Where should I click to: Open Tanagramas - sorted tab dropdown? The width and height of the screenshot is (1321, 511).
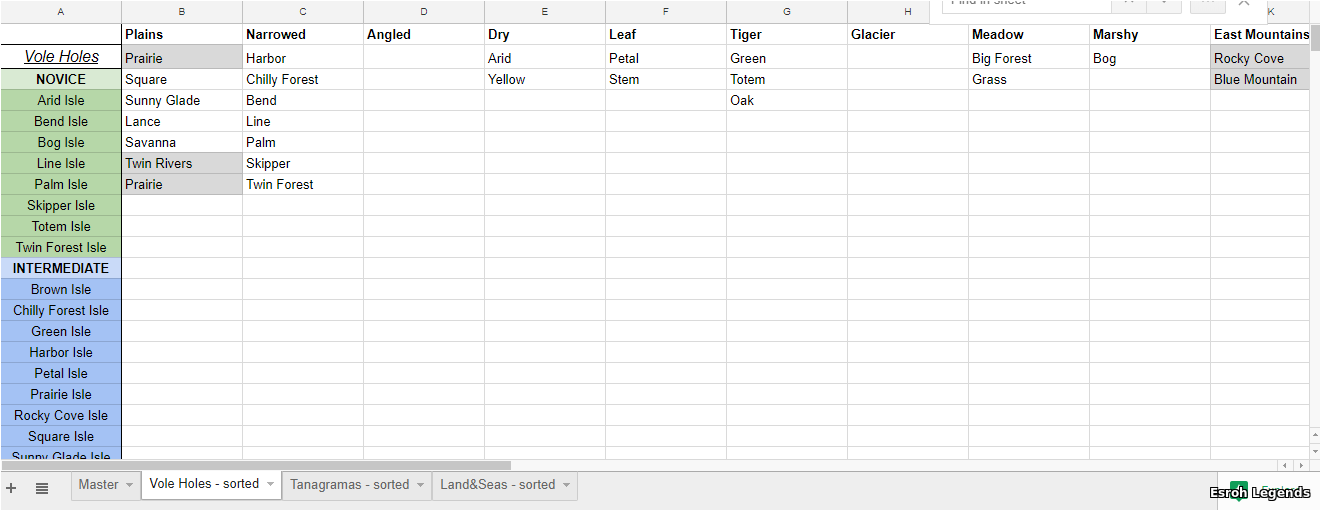(420, 485)
